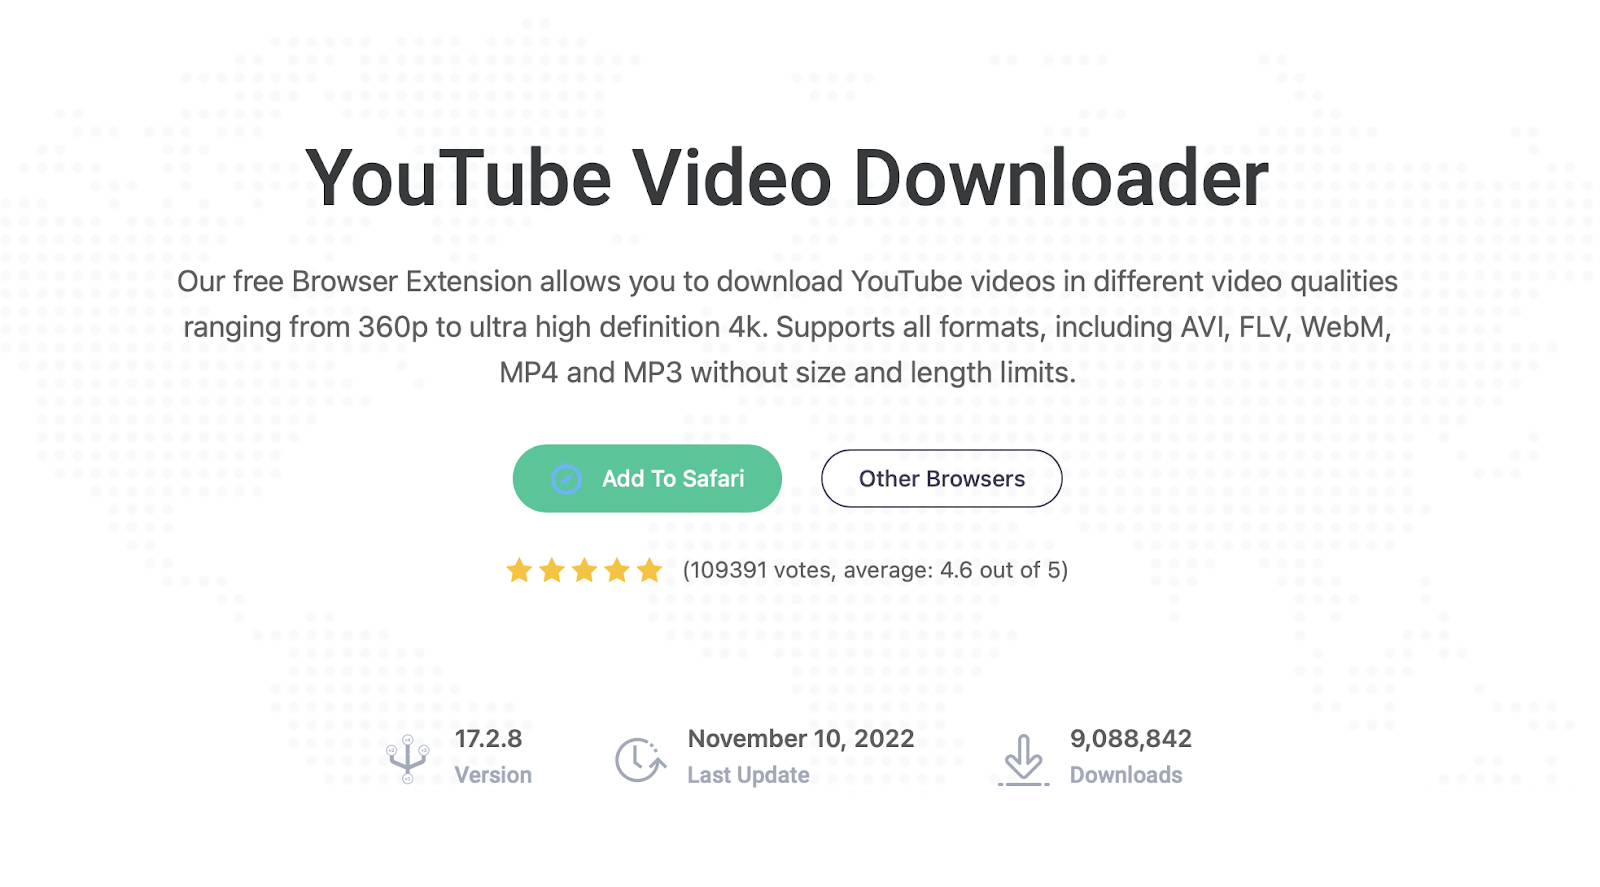The height and width of the screenshot is (887, 1600).
Task: Click the November 10, 2022 date
Action: coord(801,739)
